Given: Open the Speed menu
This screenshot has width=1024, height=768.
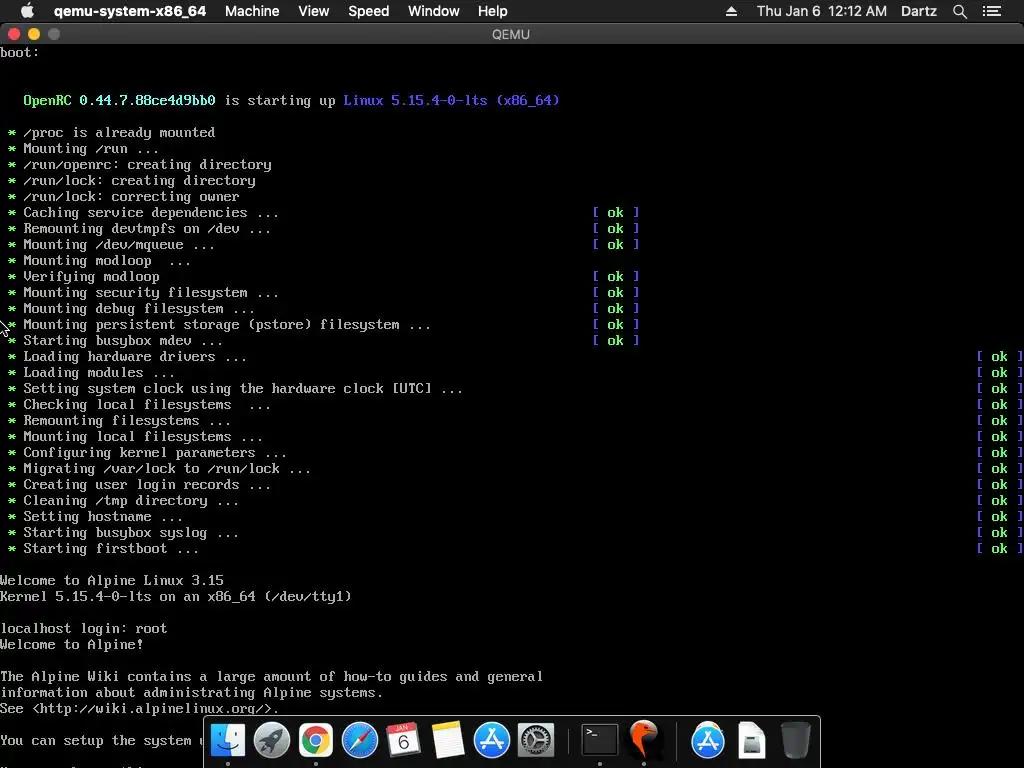Looking at the screenshot, I should point(368,11).
